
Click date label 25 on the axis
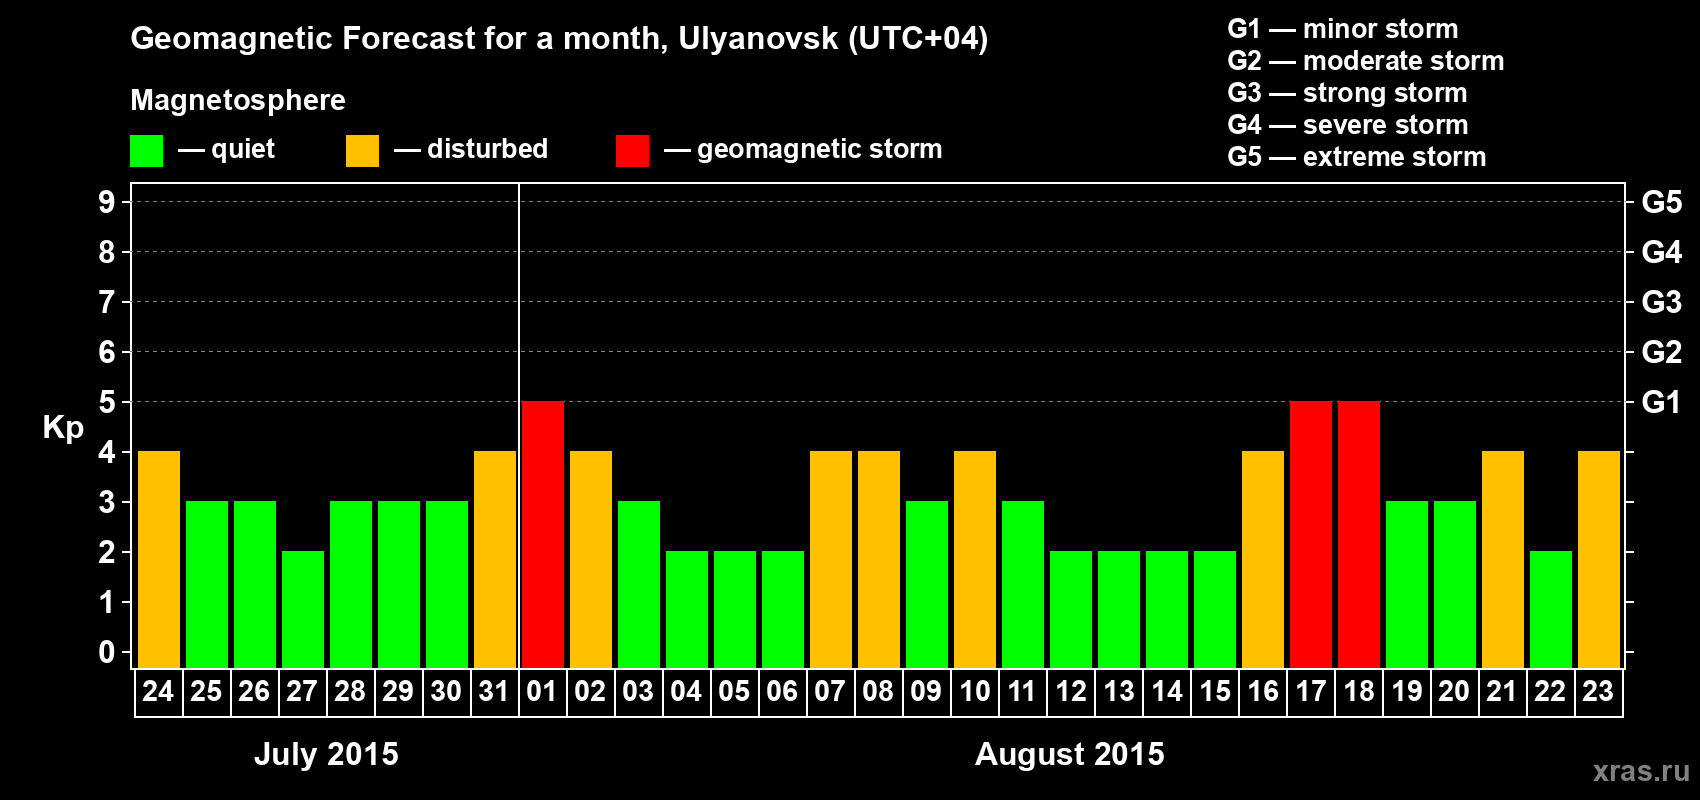coord(206,691)
